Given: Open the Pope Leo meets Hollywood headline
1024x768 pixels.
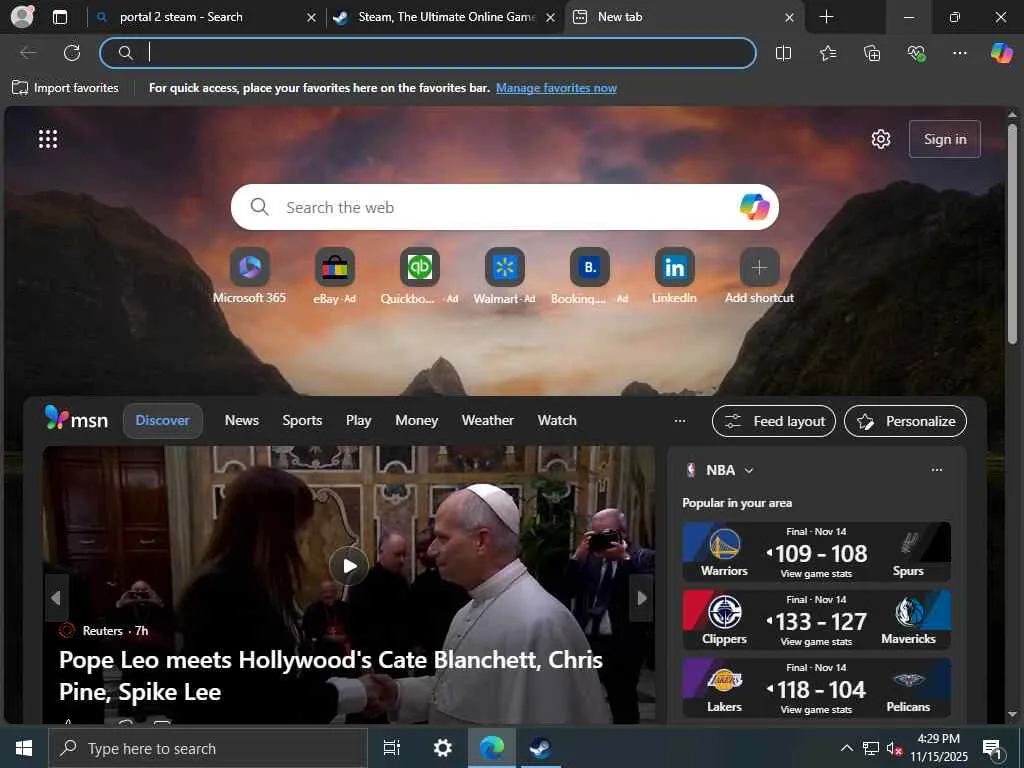Looking at the screenshot, I should point(330,675).
